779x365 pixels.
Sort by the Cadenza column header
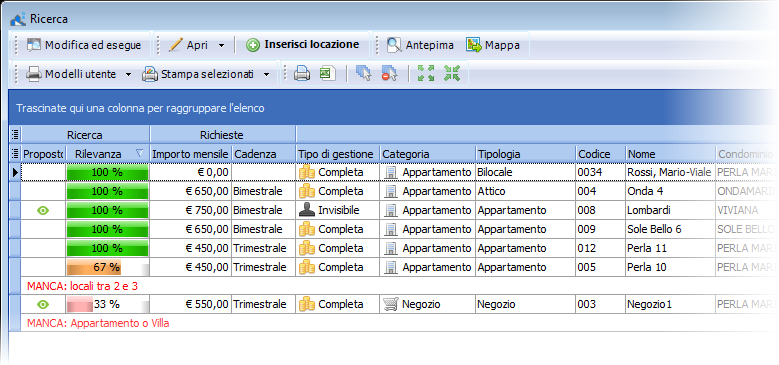point(263,154)
